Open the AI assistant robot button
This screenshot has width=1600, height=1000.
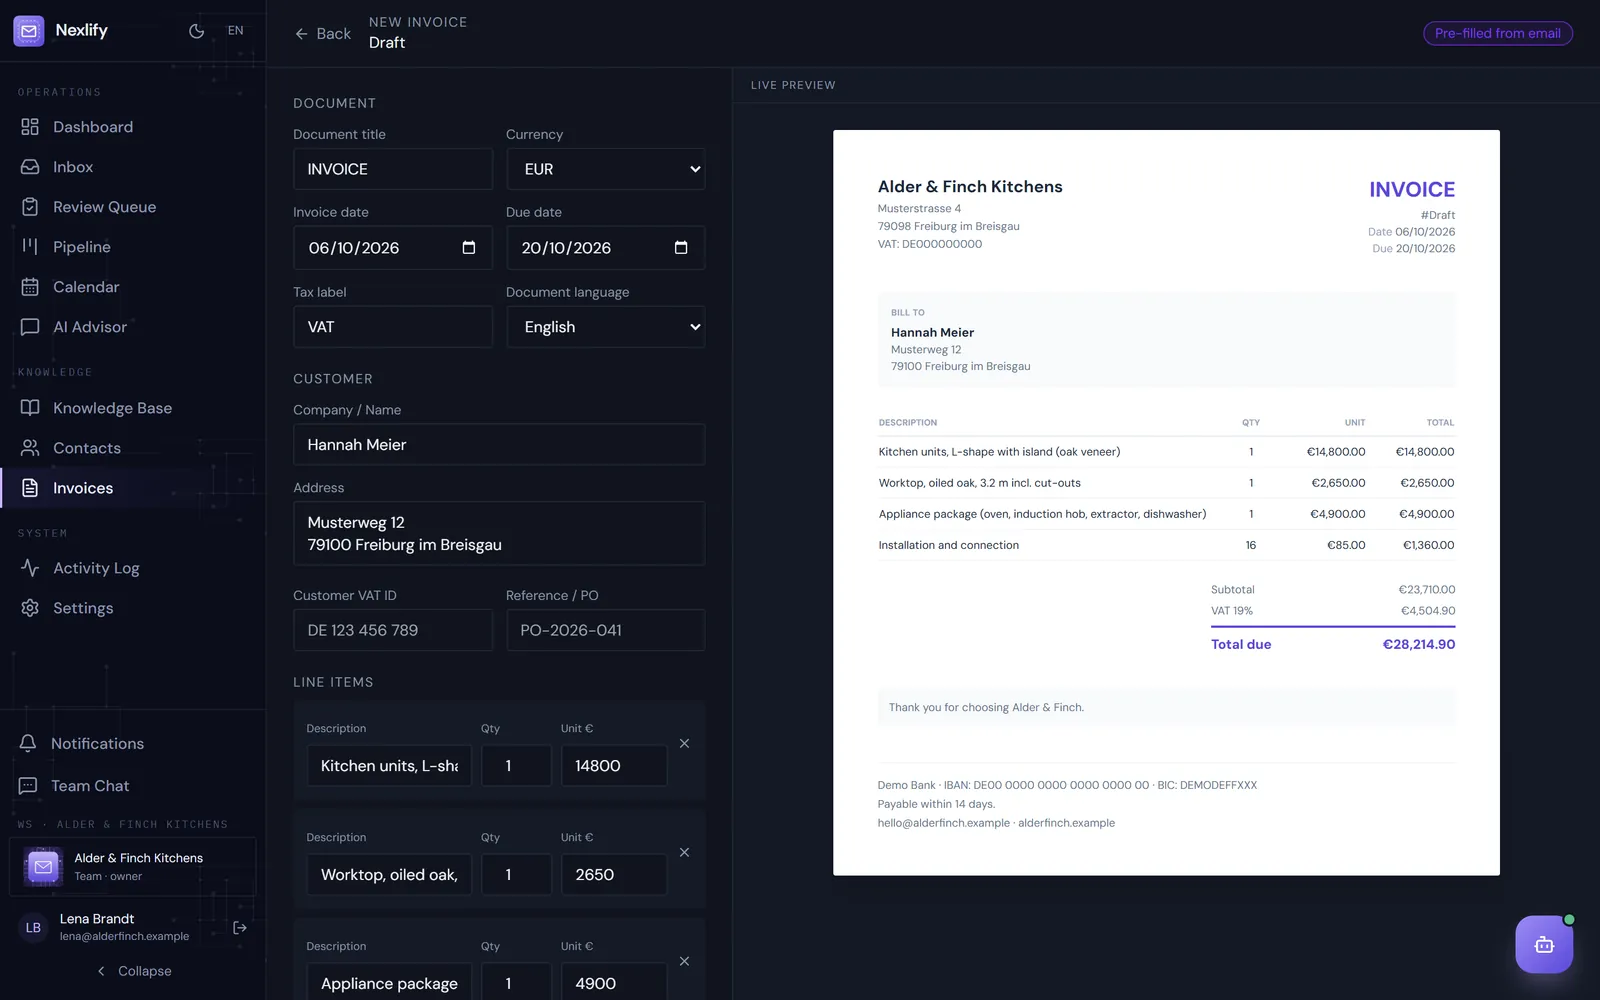pos(1544,944)
